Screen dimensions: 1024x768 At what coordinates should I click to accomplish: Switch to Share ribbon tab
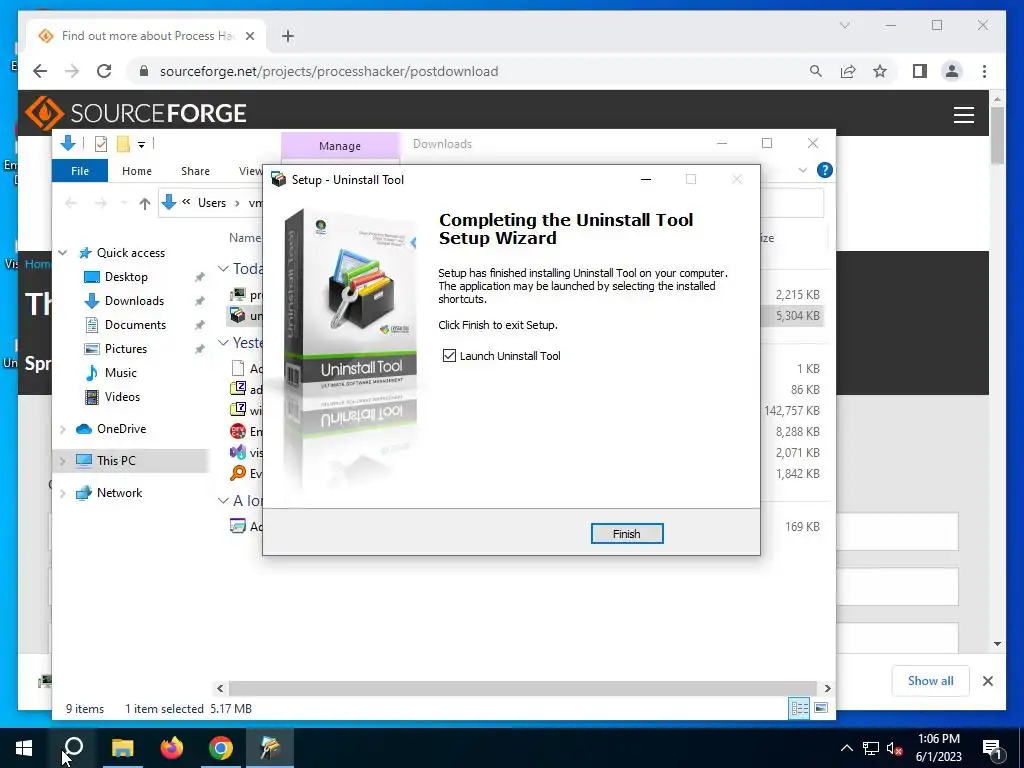point(195,170)
